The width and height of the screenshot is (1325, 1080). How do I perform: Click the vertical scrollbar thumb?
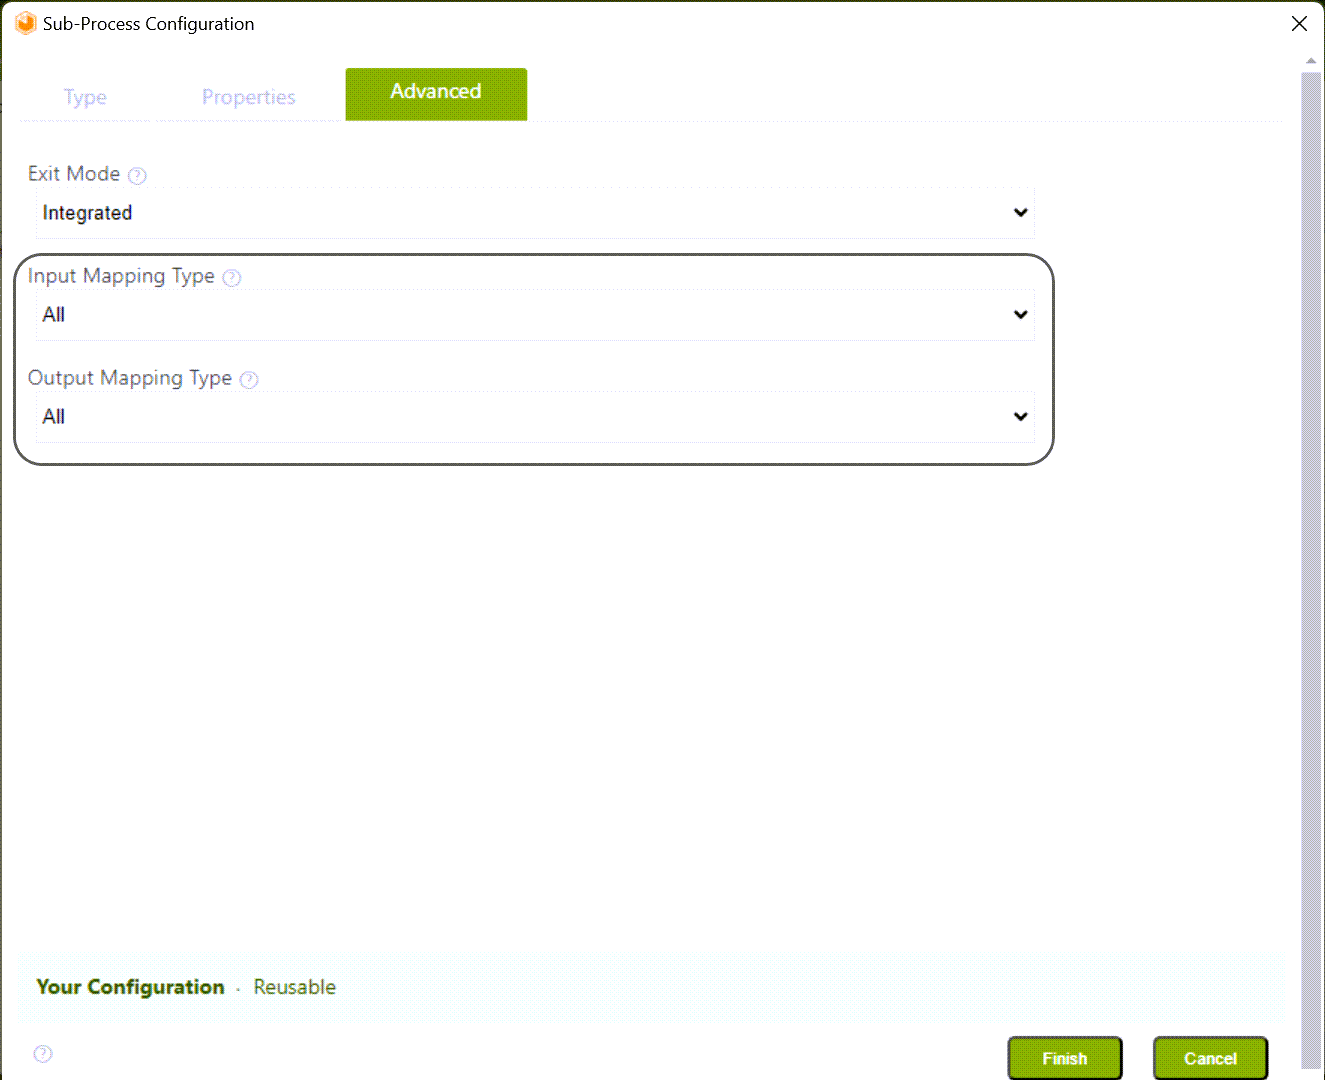click(1311, 570)
